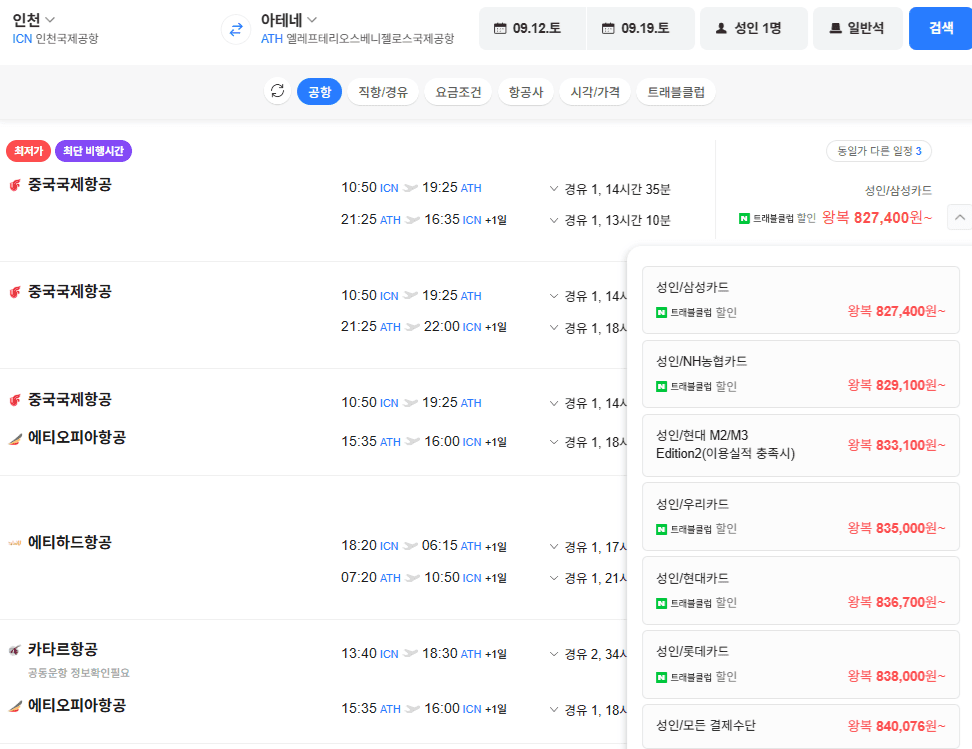Choose 성인/현대 M2/M3 Edition2 833,100원 option
This screenshot has width=972, height=749.
pyautogui.click(x=801, y=445)
